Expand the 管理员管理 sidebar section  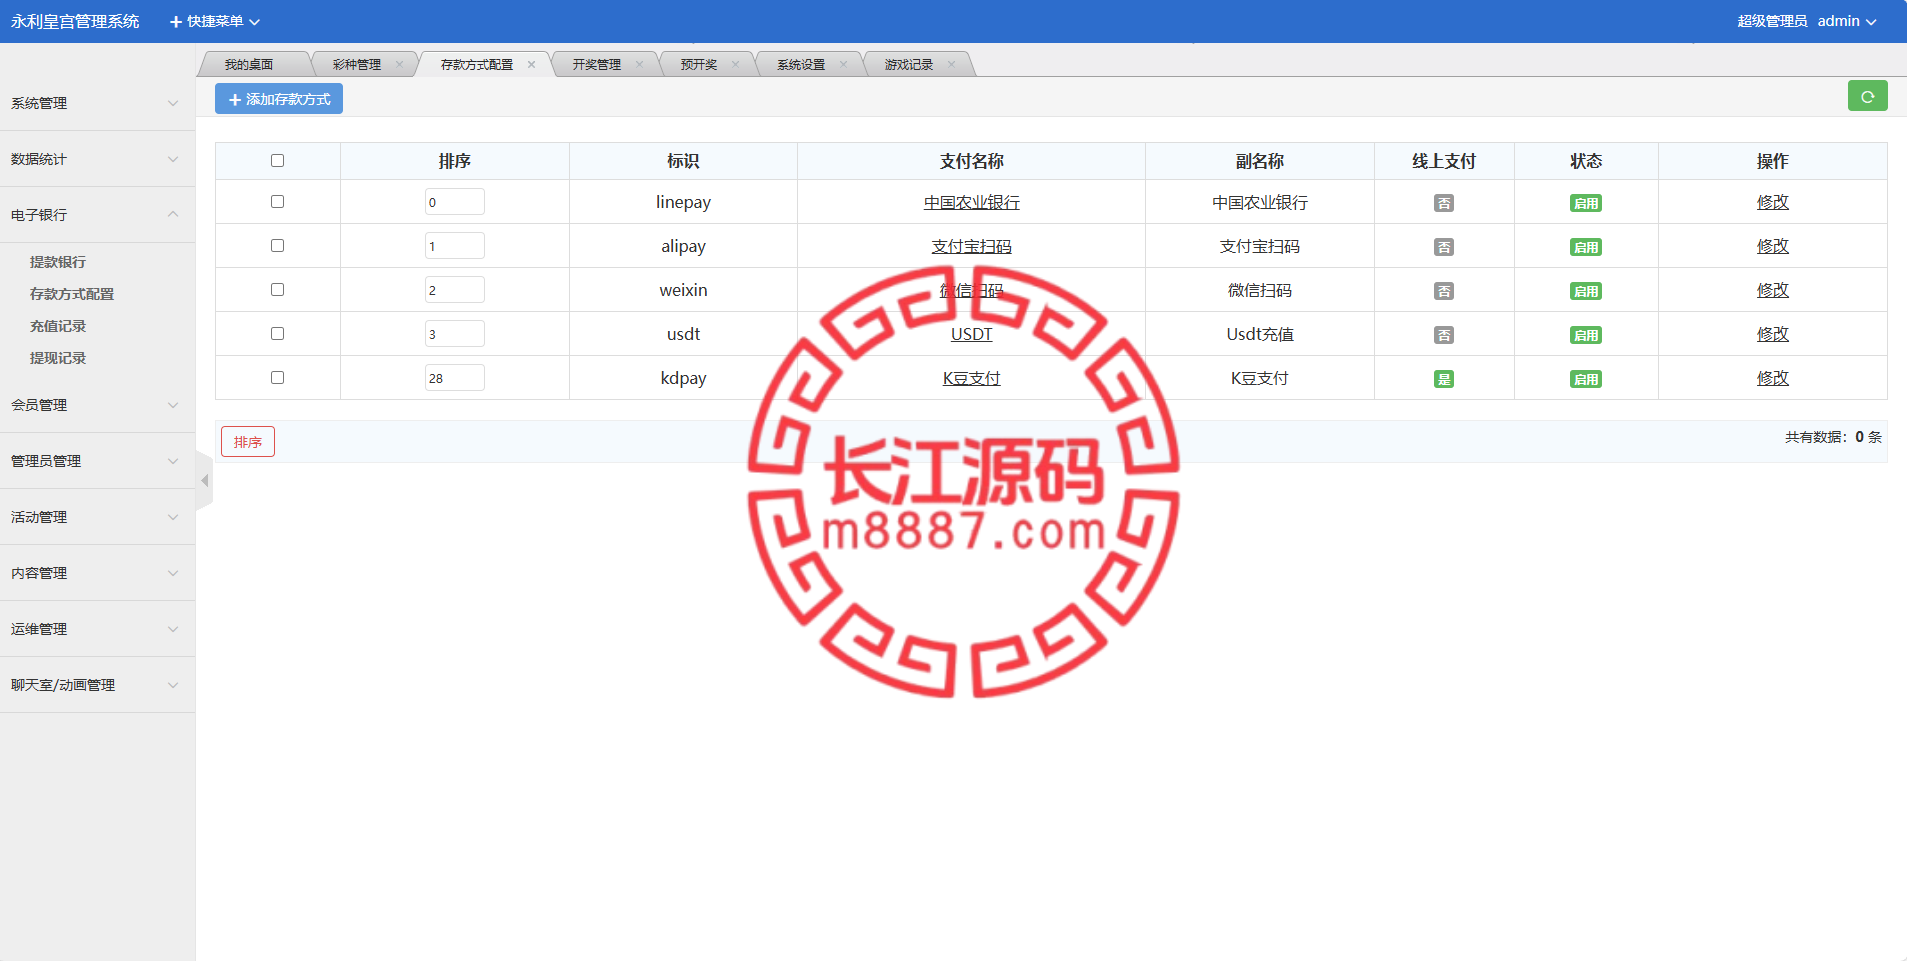point(97,461)
